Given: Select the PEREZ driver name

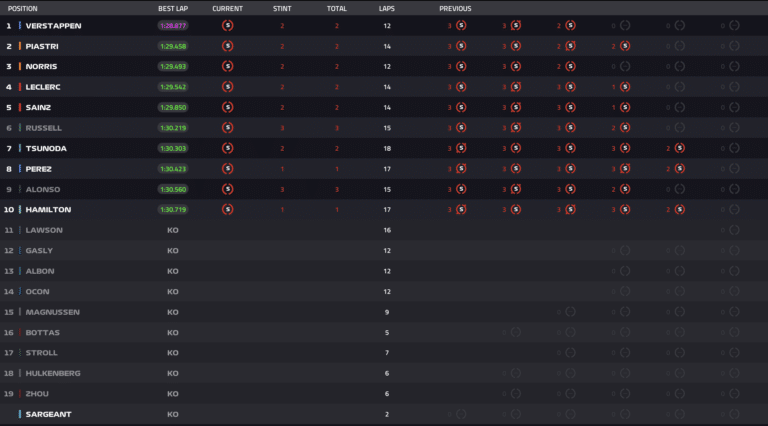Looking at the screenshot, I should [x=39, y=169].
